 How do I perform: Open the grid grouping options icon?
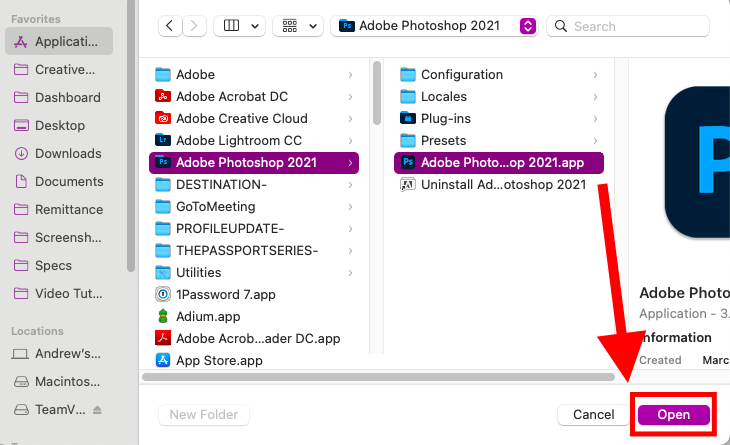tap(290, 26)
